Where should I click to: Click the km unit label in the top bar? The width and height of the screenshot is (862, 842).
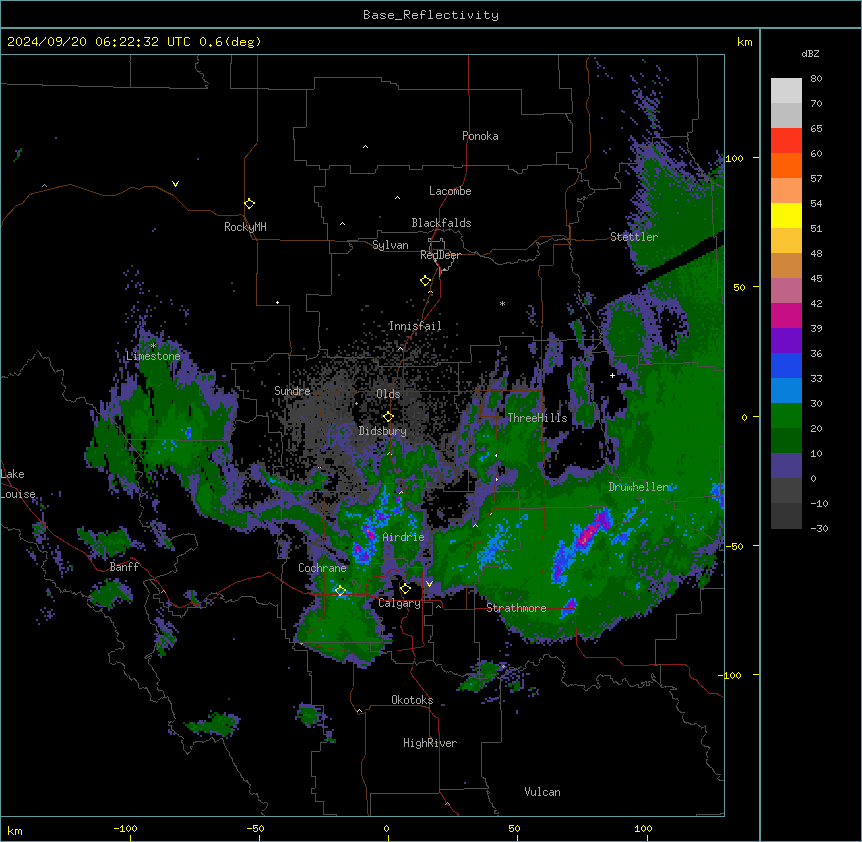click(x=744, y=42)
